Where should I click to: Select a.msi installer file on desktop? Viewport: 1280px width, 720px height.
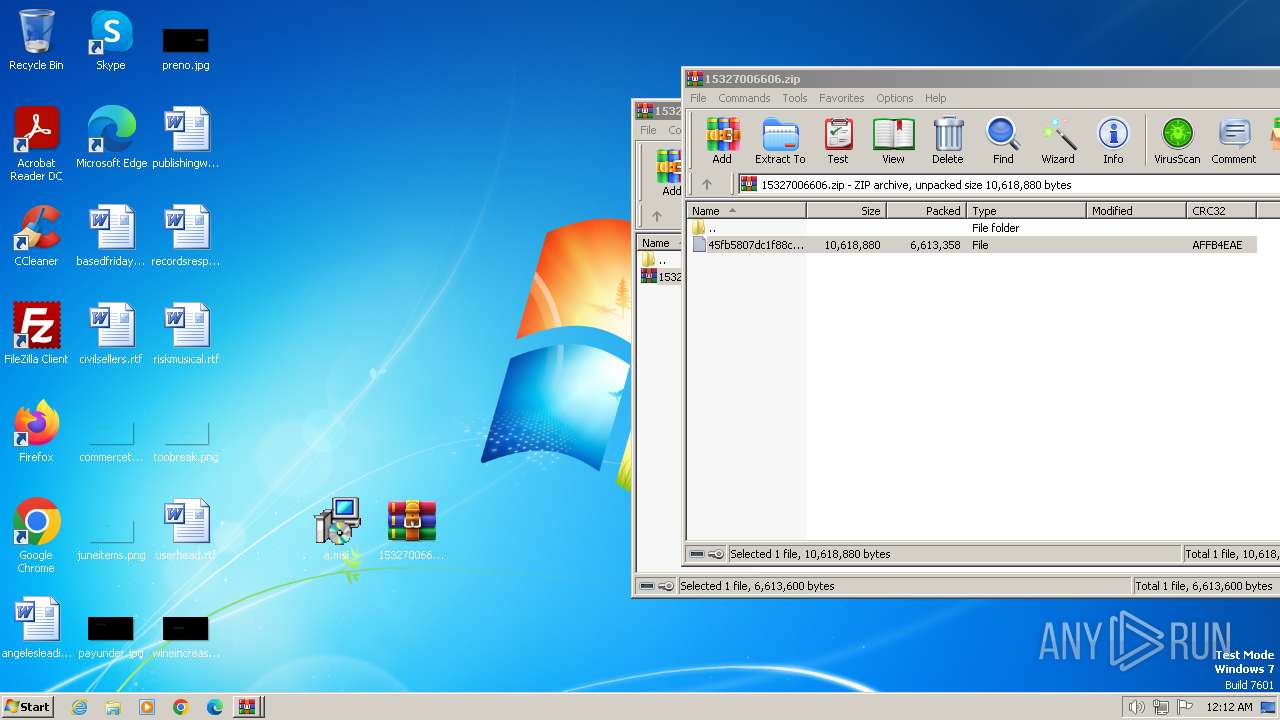336,530
